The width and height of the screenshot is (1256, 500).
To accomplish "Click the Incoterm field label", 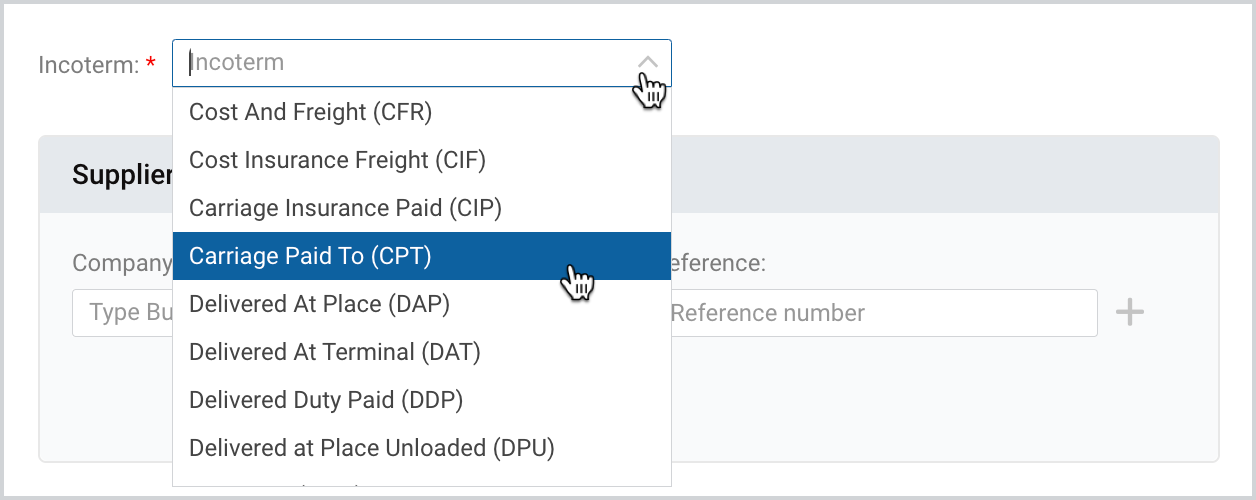I will point(89,64).
